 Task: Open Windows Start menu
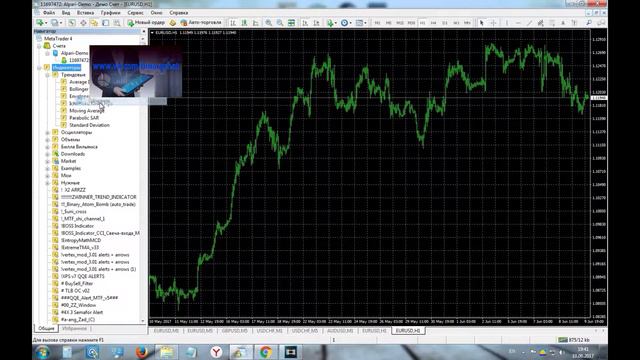tap(42, 352)
